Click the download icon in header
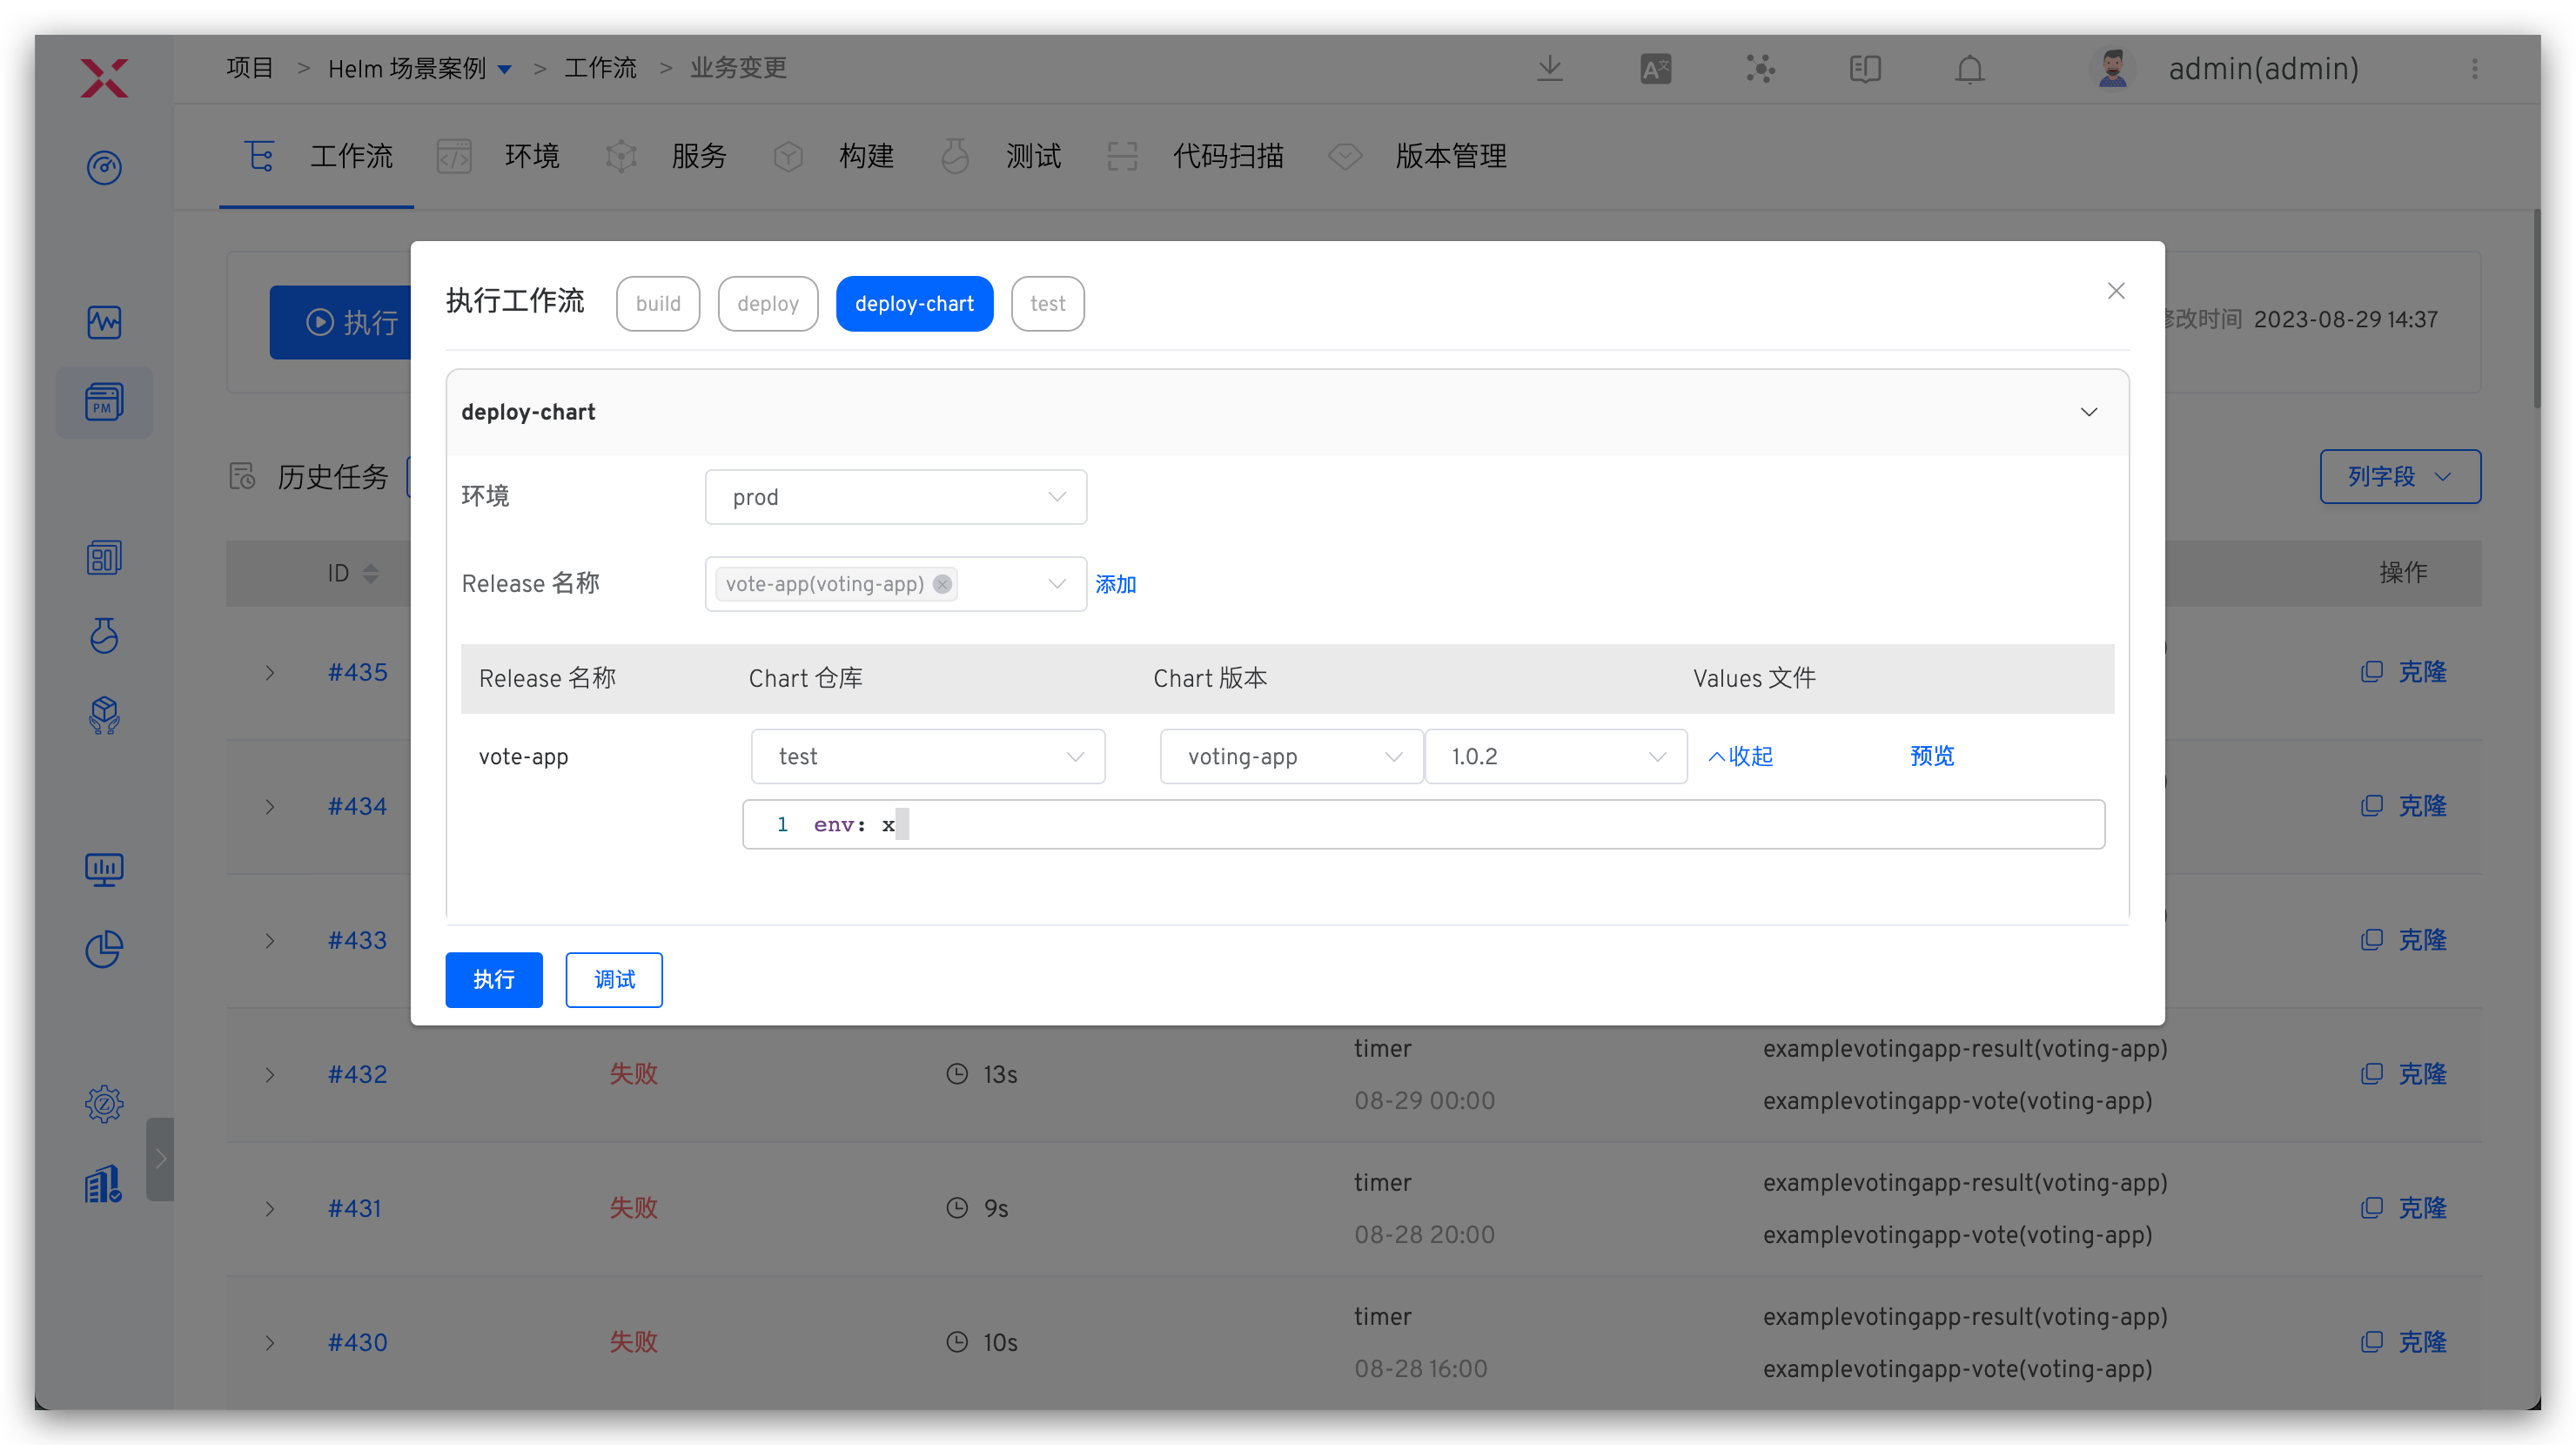Image resolution: width=2576 pixels, height=1445 pixels. tap(1549, 69)
